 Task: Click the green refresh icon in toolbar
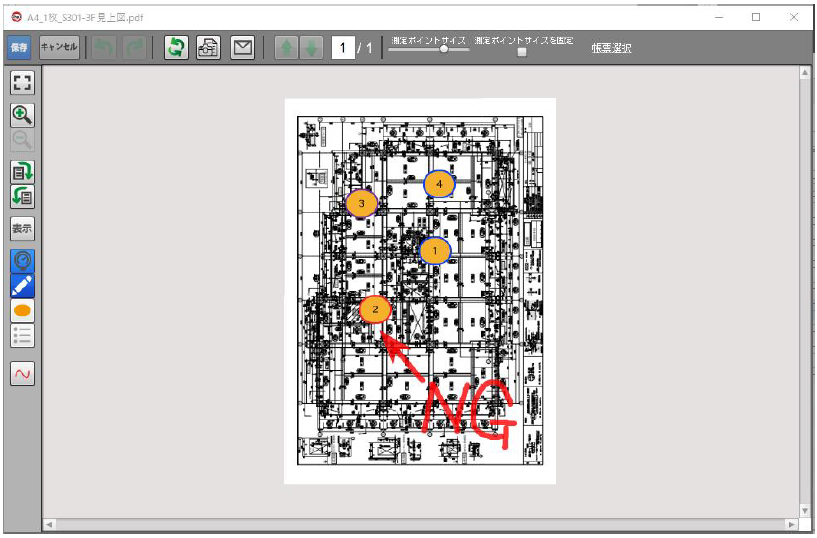pos(175,48)
